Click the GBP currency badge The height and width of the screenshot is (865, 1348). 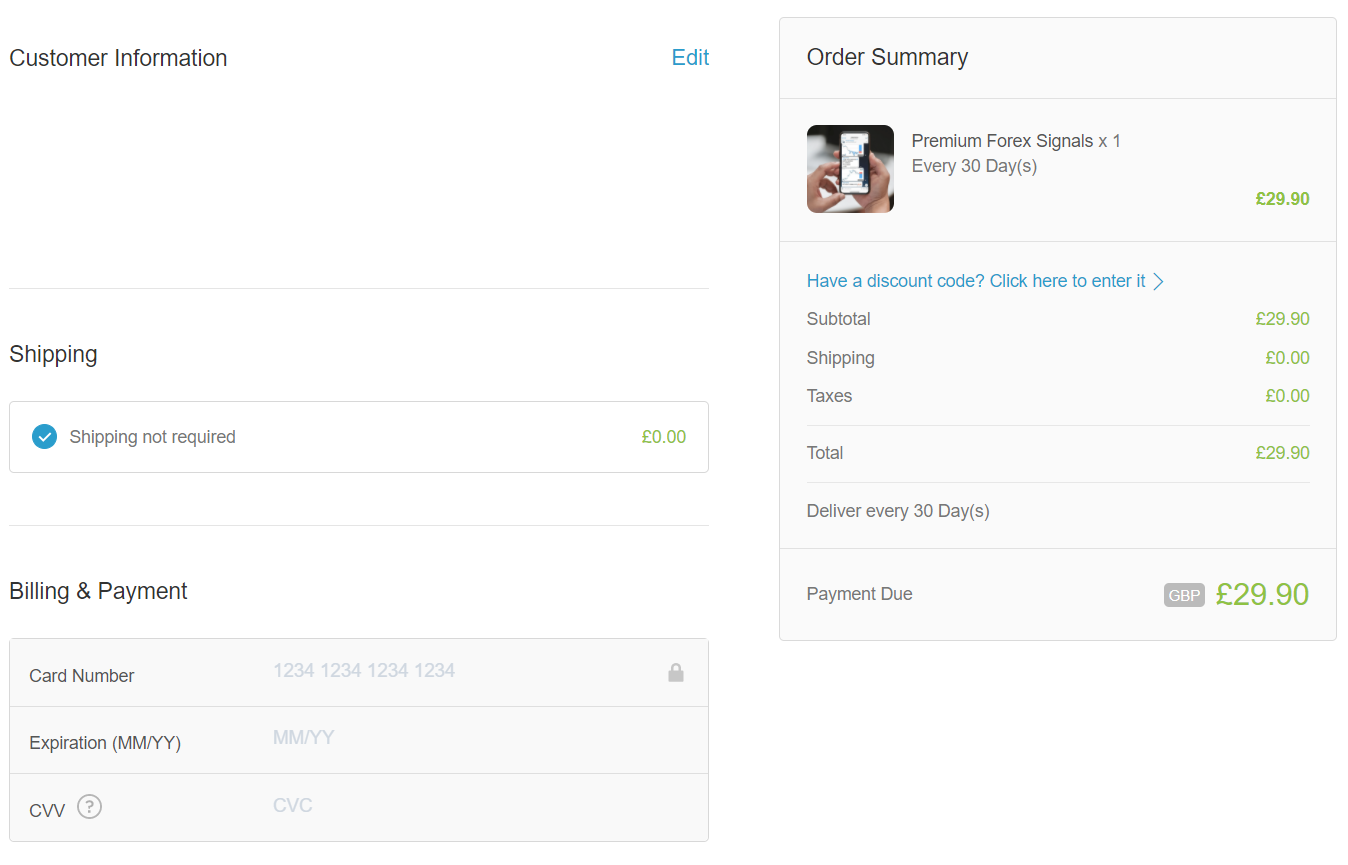tap(1184, 595)
